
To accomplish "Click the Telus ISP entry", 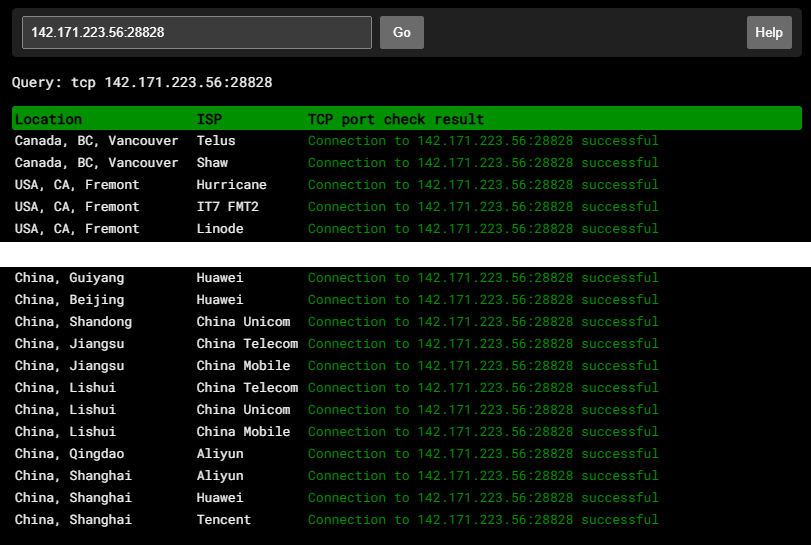I will 216,141.
